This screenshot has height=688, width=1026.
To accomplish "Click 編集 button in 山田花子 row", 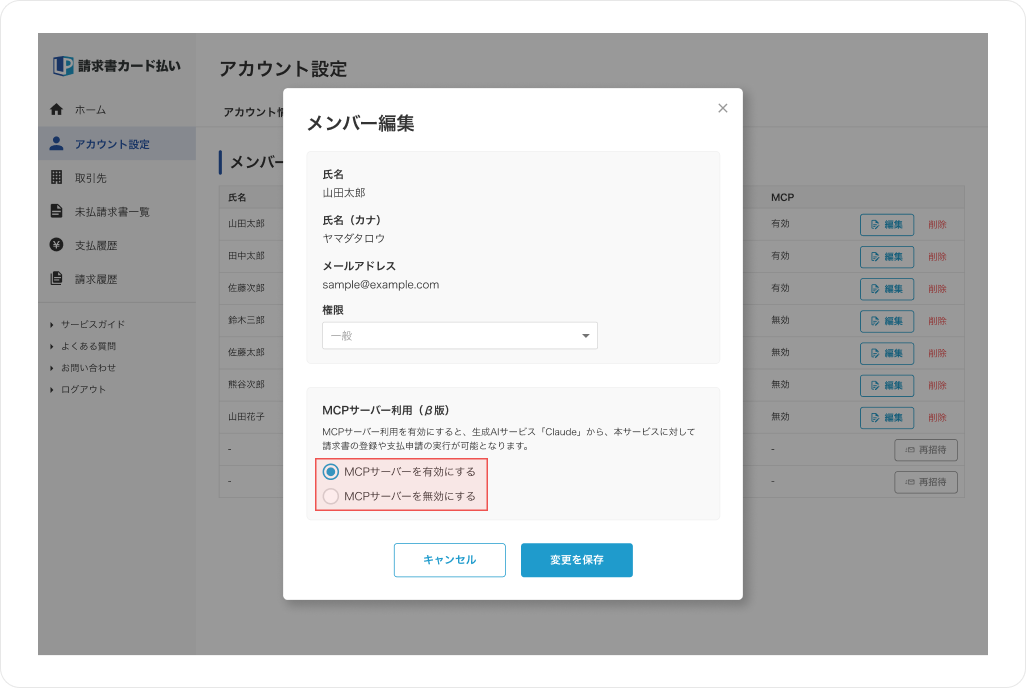I will (x=887, y=417).
